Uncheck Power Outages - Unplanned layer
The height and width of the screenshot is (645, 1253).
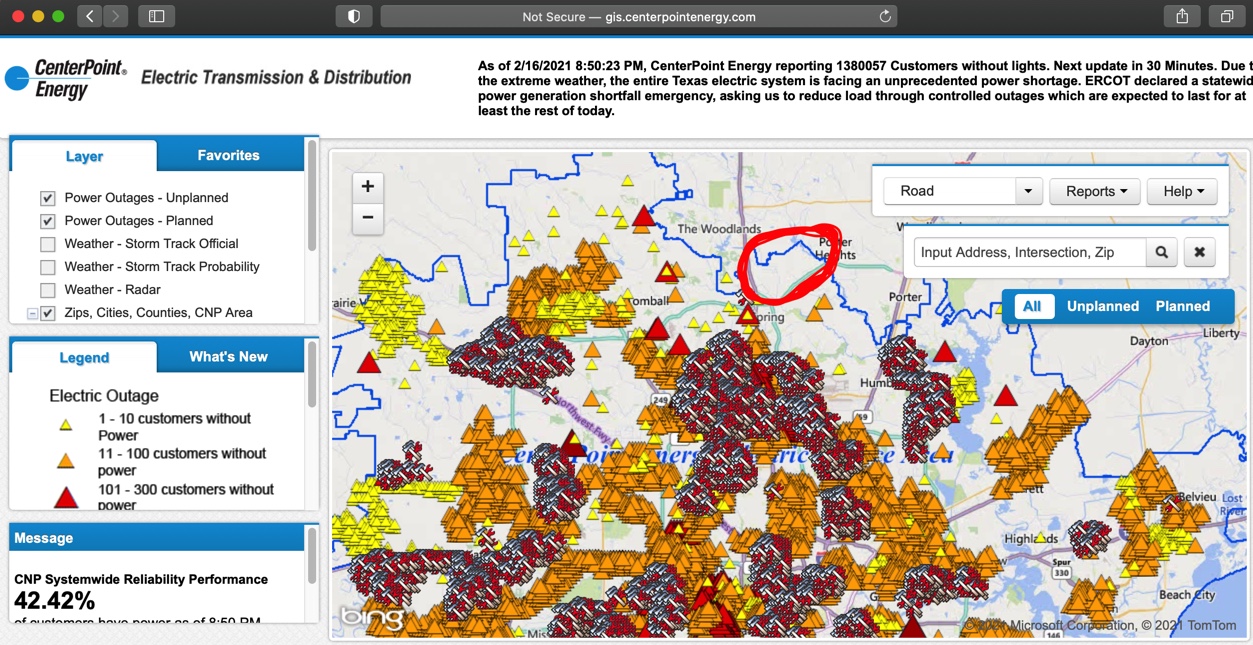[x=47, y=198]
